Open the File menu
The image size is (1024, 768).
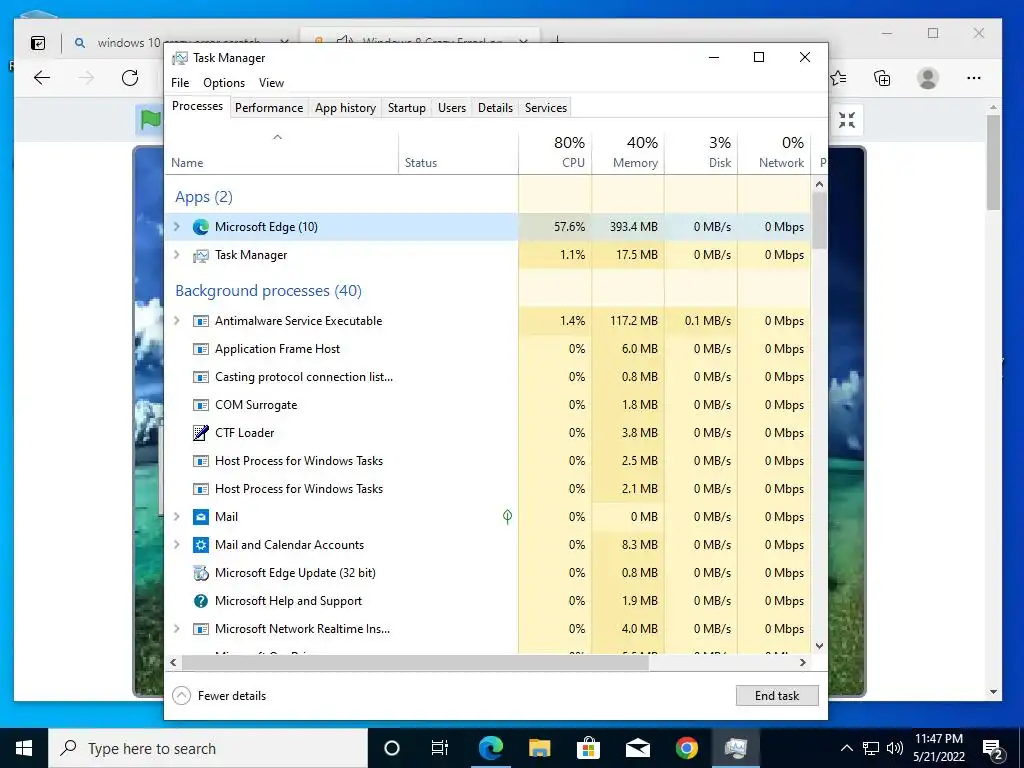[x=180, y=83]
